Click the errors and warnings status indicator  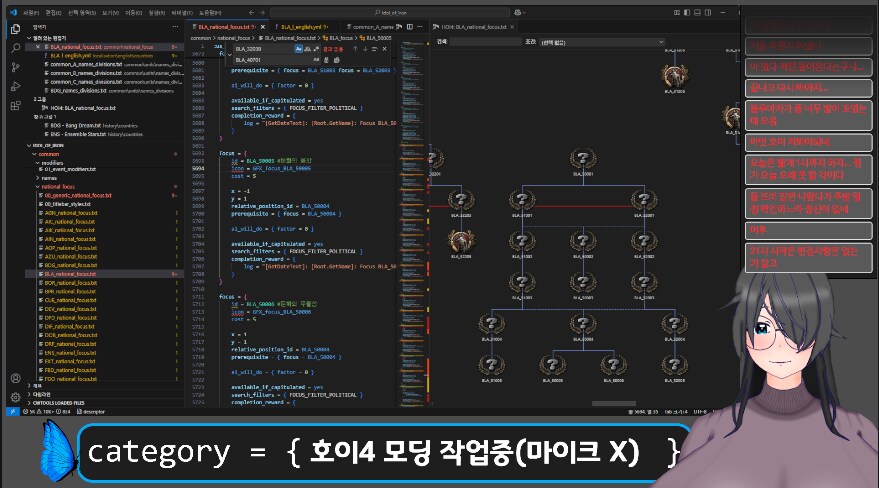[x=44, y=411]
